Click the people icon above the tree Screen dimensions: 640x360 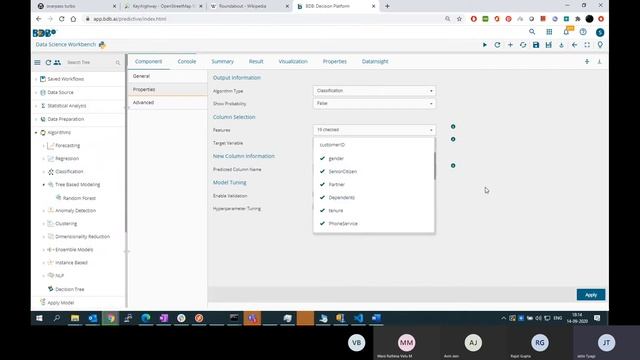(57, 62)
